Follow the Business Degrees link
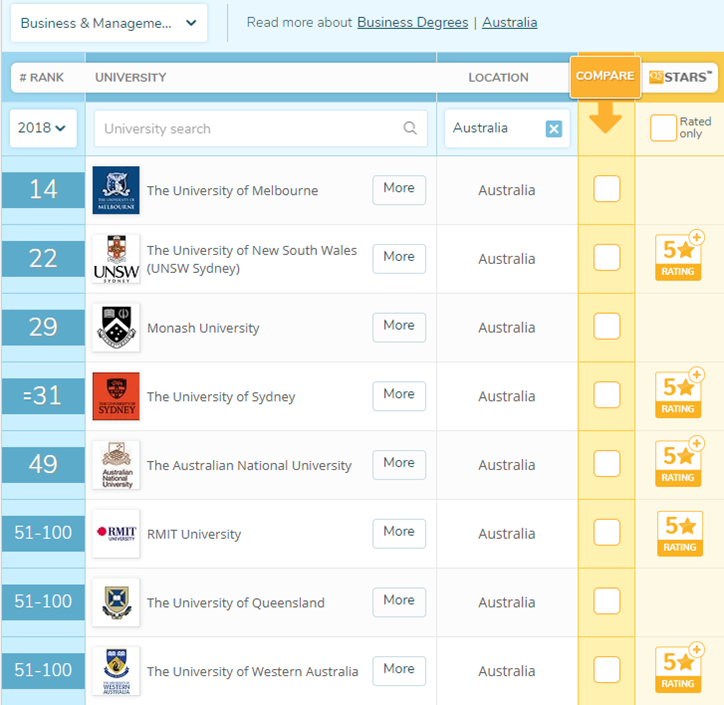This screenshot has width=724, height=705. 412,22
